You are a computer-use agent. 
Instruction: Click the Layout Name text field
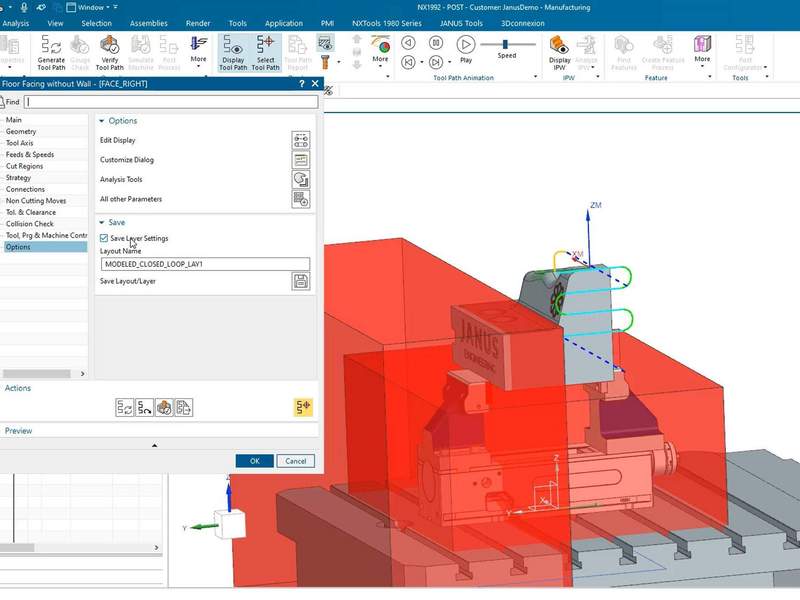(x=205, y=264)
